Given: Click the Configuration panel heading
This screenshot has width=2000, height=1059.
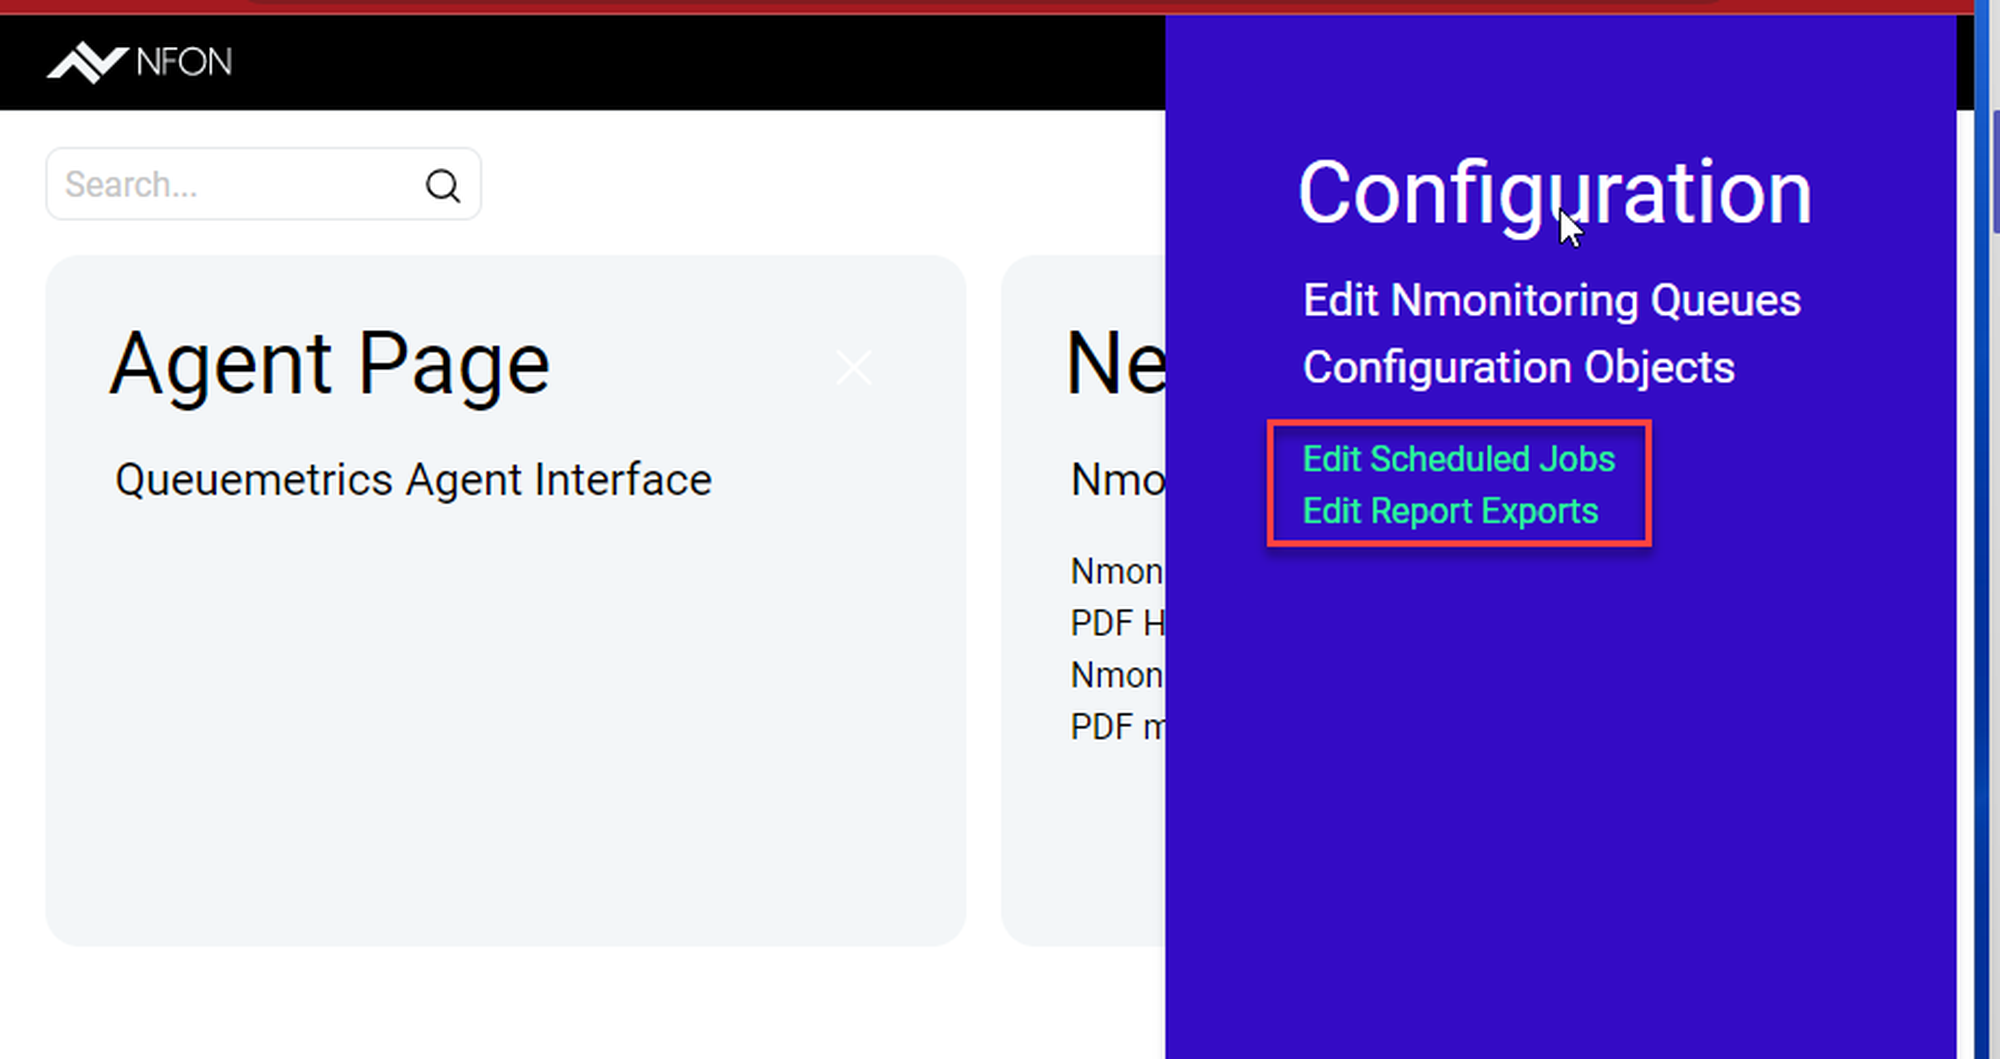Looking at the screenshot, I should pos(1554,194).
